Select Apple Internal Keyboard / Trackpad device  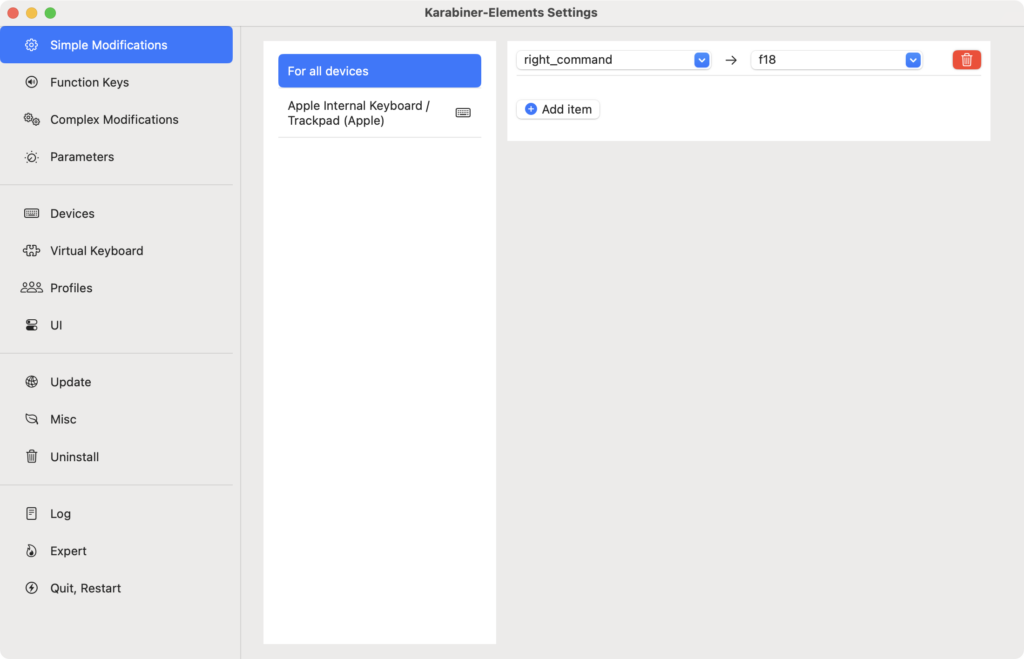click(x=379, y=113)
